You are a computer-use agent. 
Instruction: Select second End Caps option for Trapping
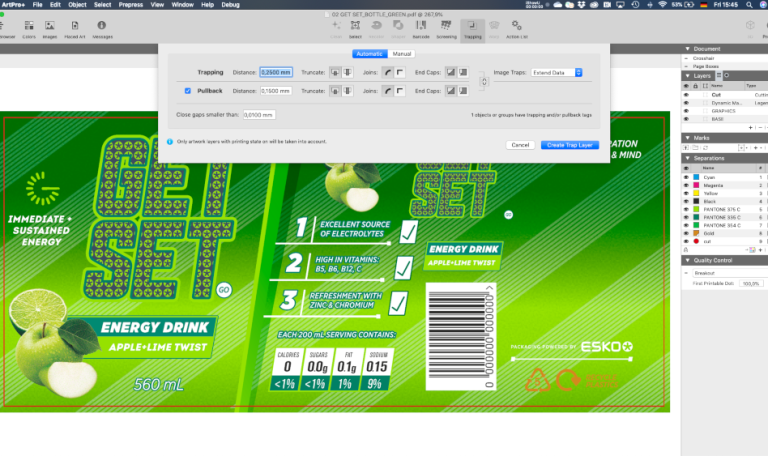pos(463,72)
